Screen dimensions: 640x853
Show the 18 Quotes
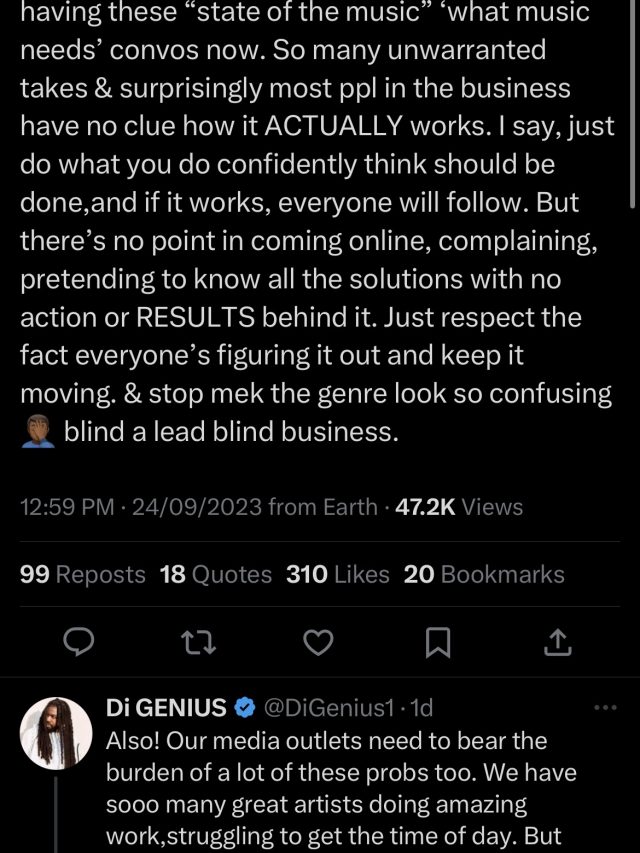(215, 575)
